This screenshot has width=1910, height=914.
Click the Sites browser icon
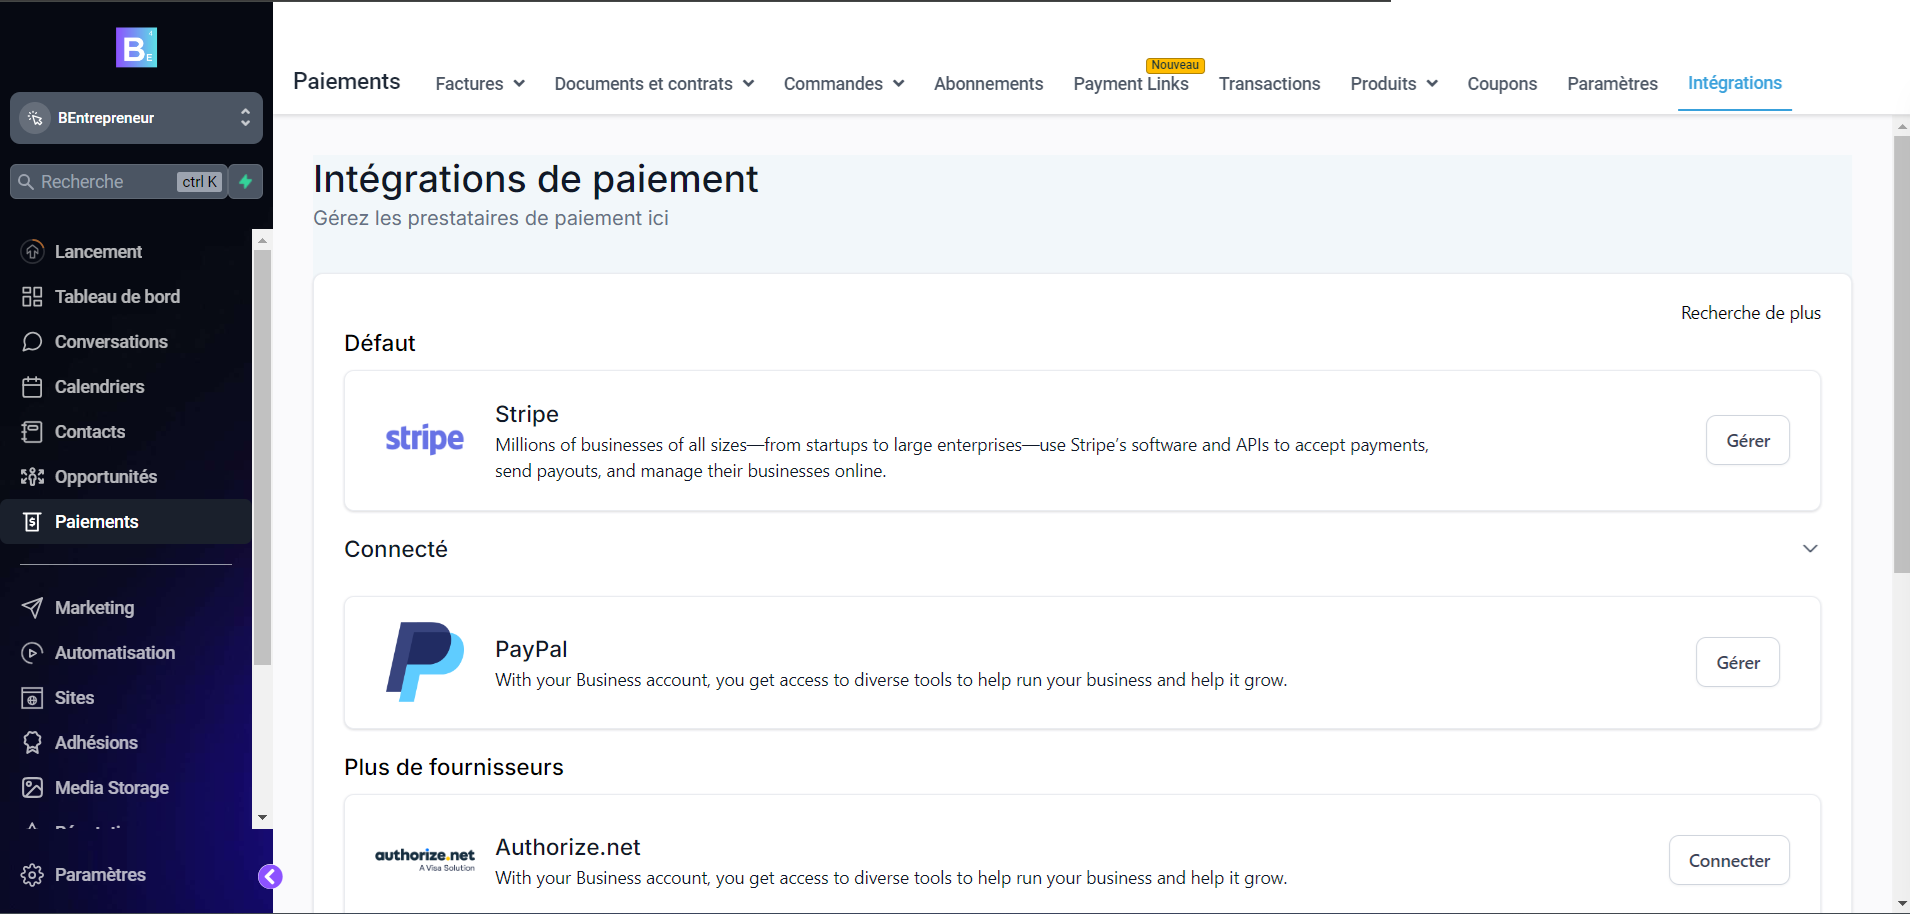pos(32,698)
